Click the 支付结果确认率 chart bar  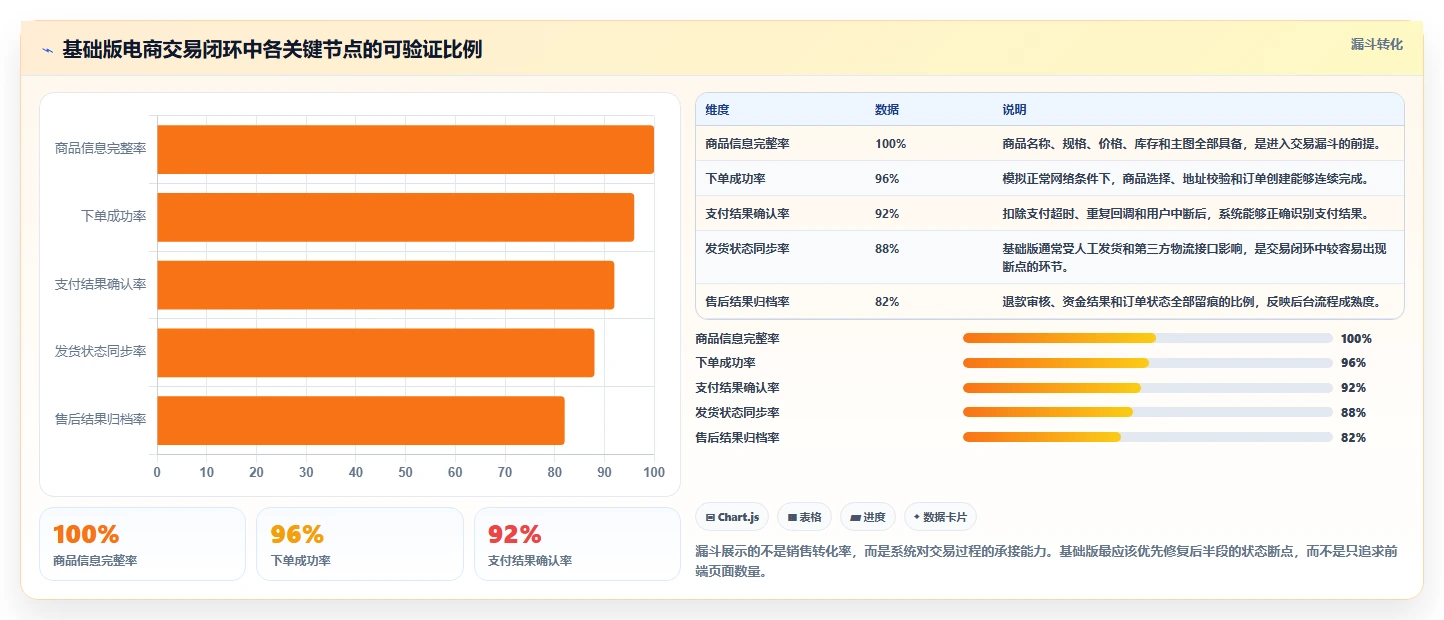point(385,284)
